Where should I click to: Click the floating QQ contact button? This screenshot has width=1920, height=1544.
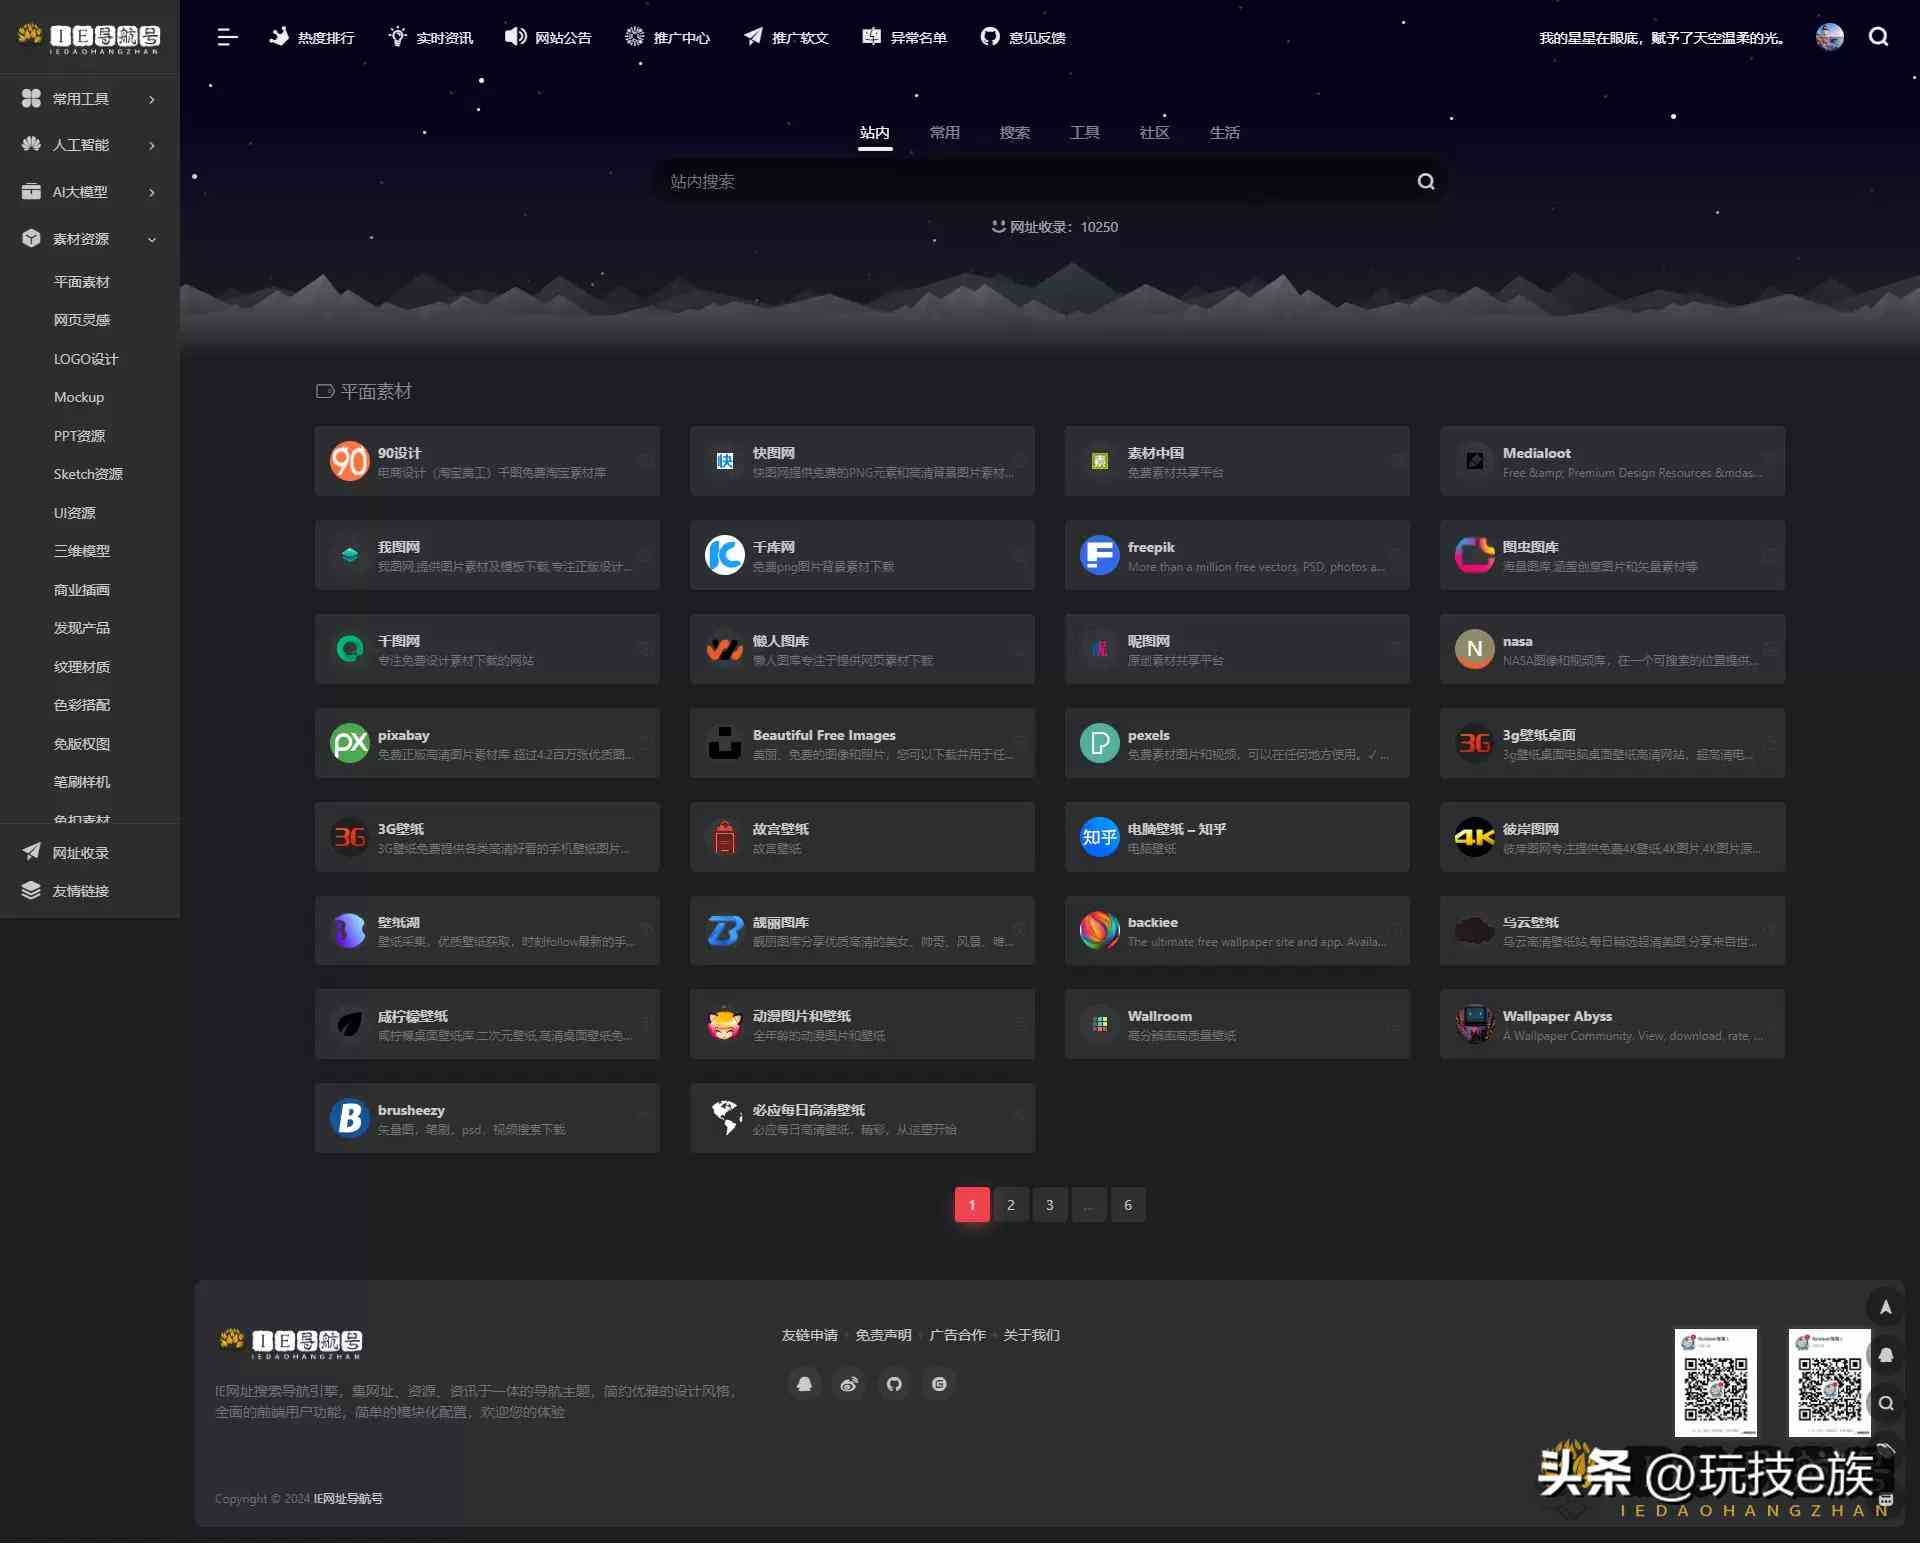coord(1885,1355)
